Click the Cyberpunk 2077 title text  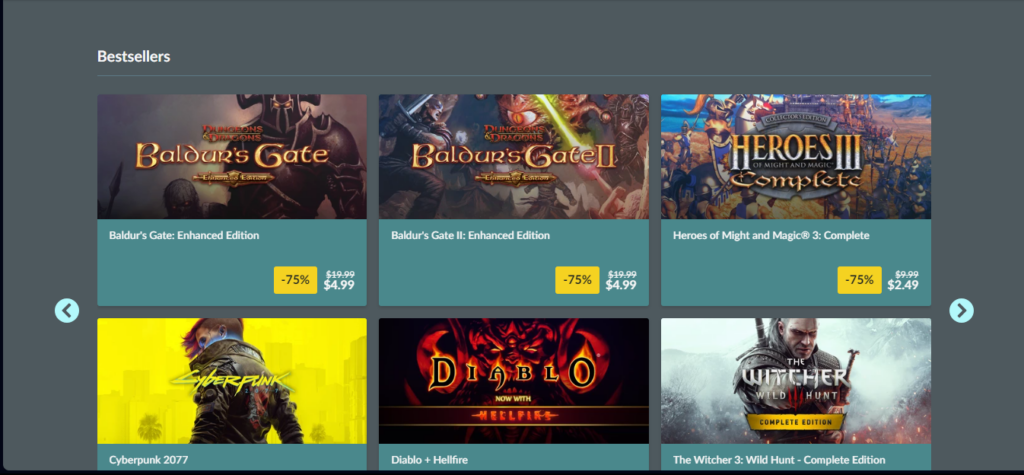[148, 460]
